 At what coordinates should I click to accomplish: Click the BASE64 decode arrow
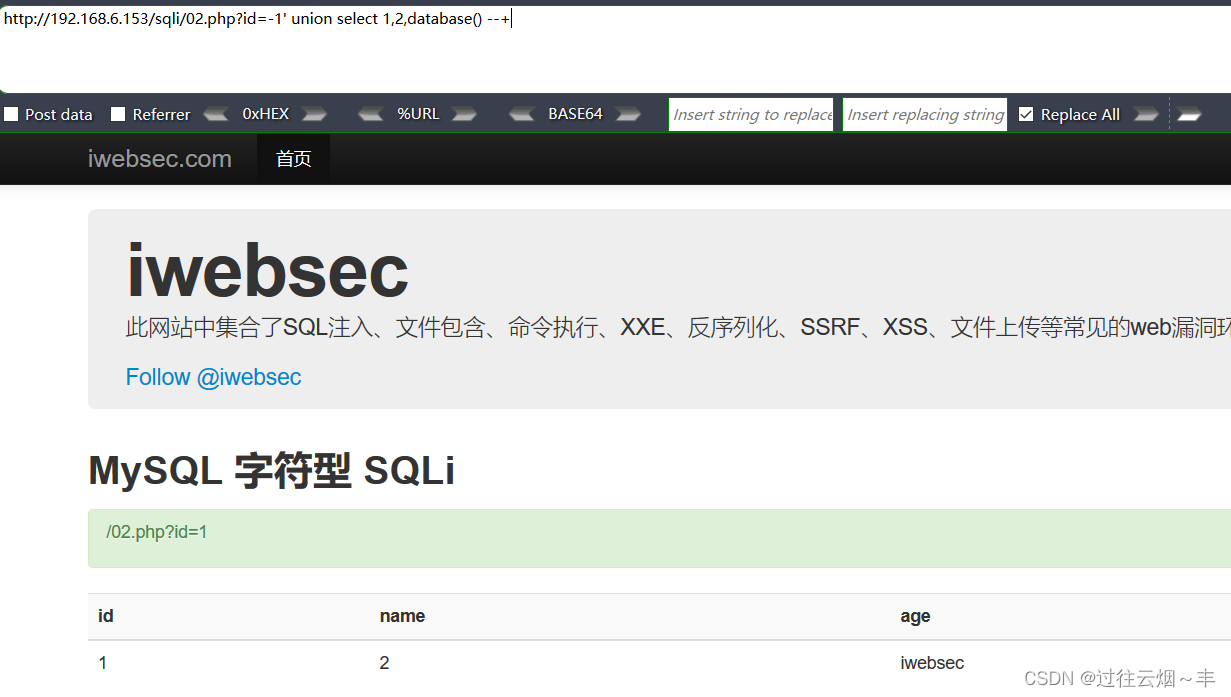tap(522, 114)
